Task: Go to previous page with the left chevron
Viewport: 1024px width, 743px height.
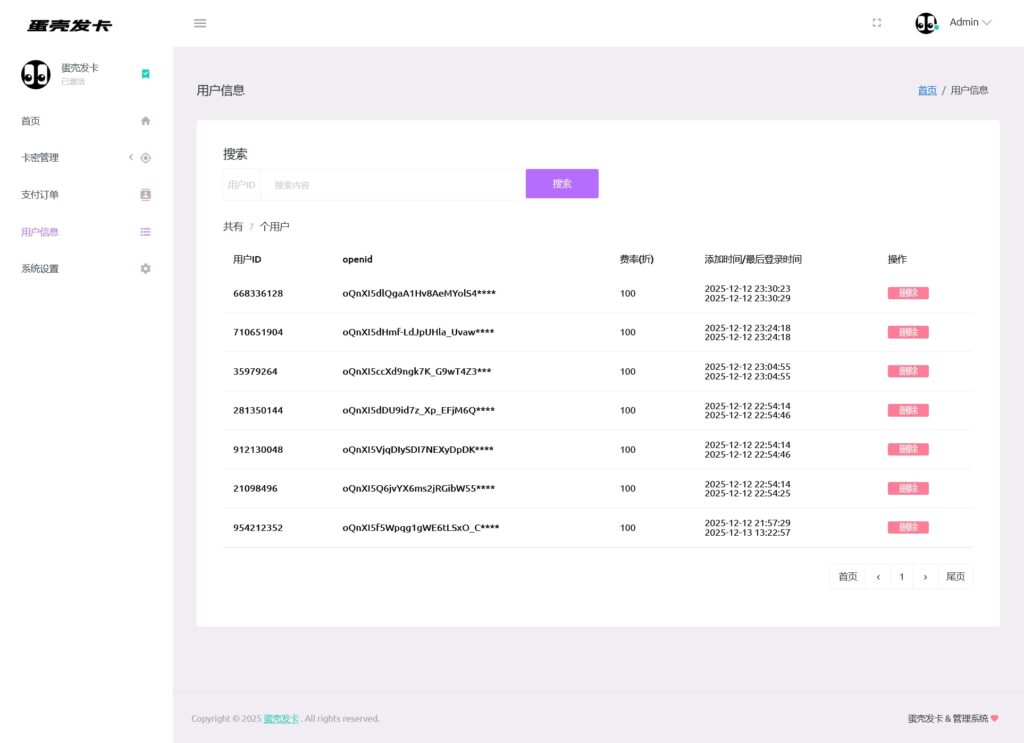Action: tap(878, 577)
